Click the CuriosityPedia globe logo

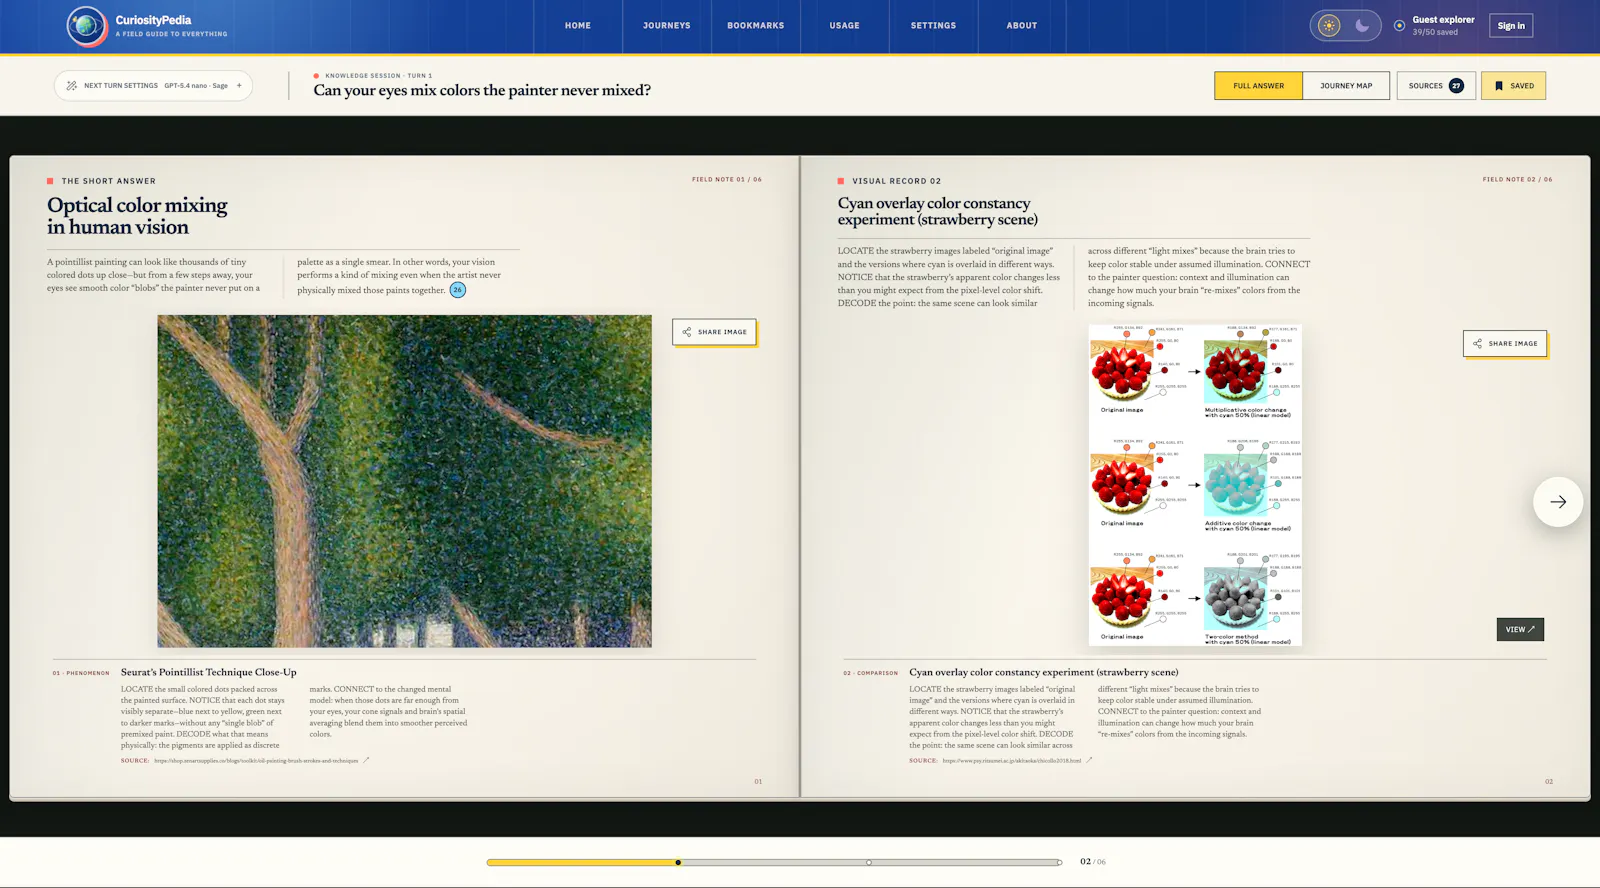tap(87, 26)
